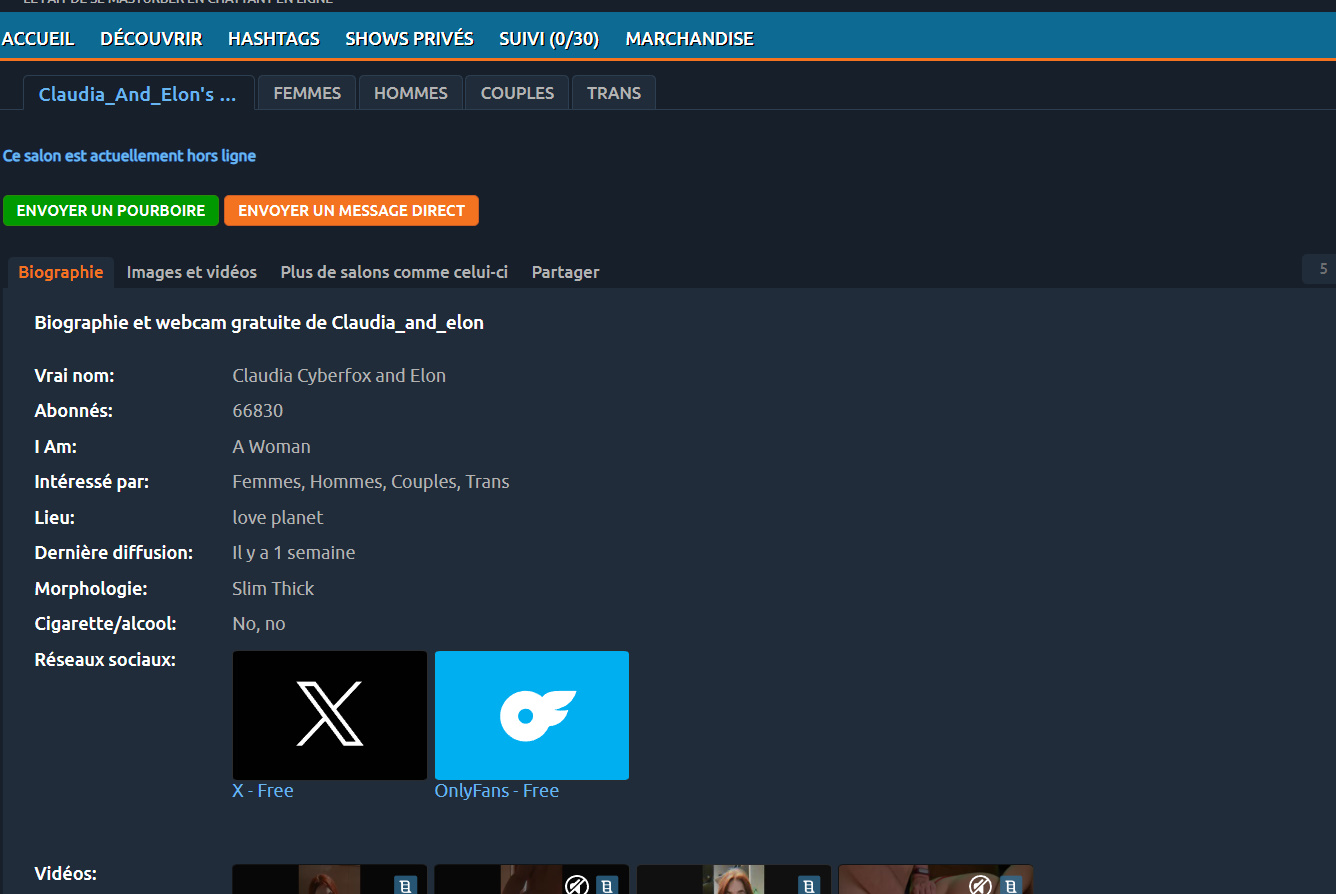Viewport: 1336px width, 894px height.
Task: Open Plus de salons comme celui-ci tab
Action: click(x=394, y=272)
